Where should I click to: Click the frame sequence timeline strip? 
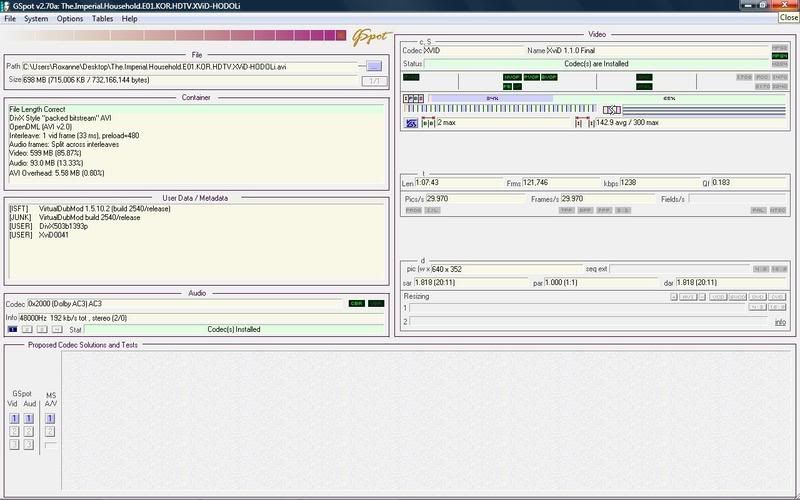(x=500, y=109)
